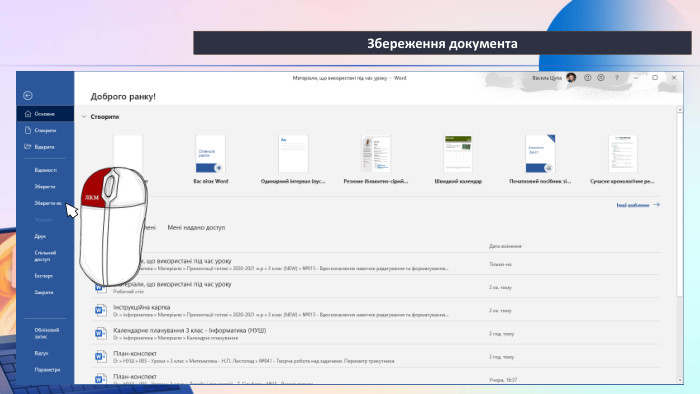Open Відгук in the sidebar
The height and width of the screenshot is (394, 700).
(x=41, y=353)
